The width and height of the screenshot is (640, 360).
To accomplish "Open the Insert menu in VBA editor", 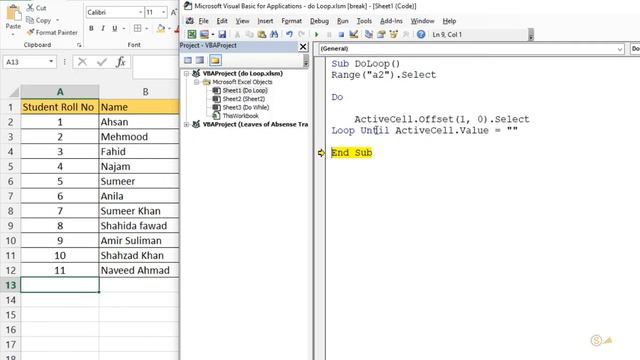I will click(265, 21).
